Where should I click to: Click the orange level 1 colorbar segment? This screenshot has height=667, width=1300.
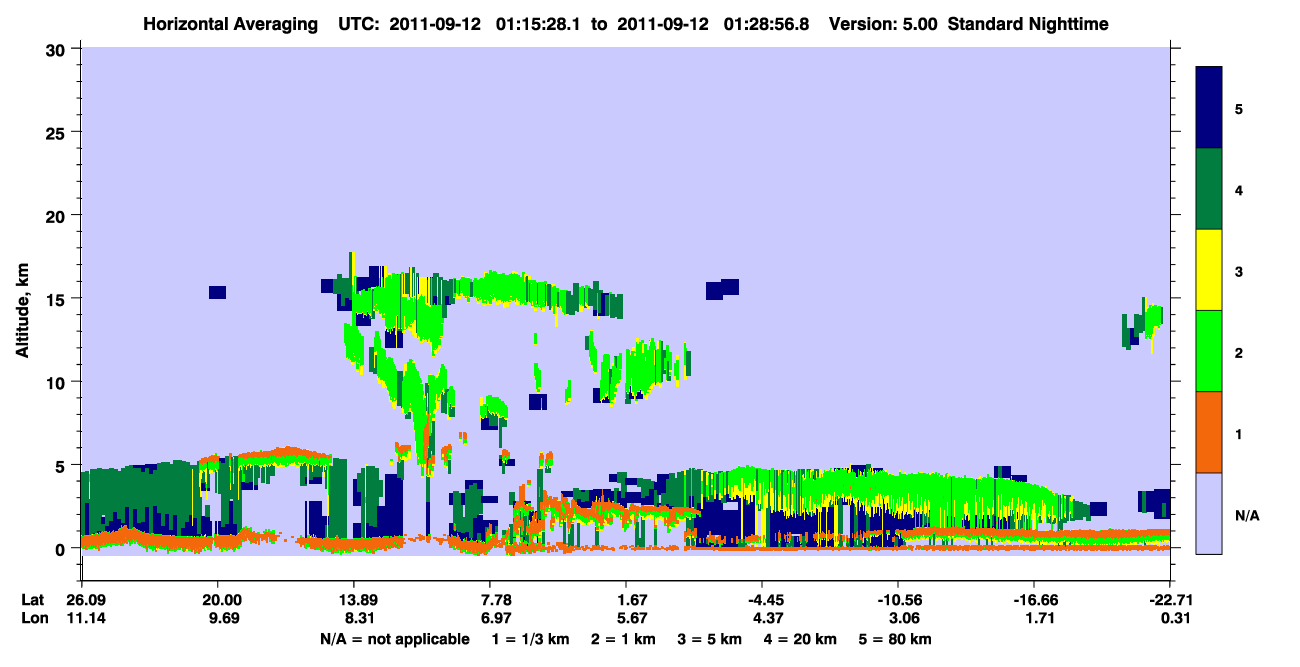pyautogui.click(x=1209, y=432)
